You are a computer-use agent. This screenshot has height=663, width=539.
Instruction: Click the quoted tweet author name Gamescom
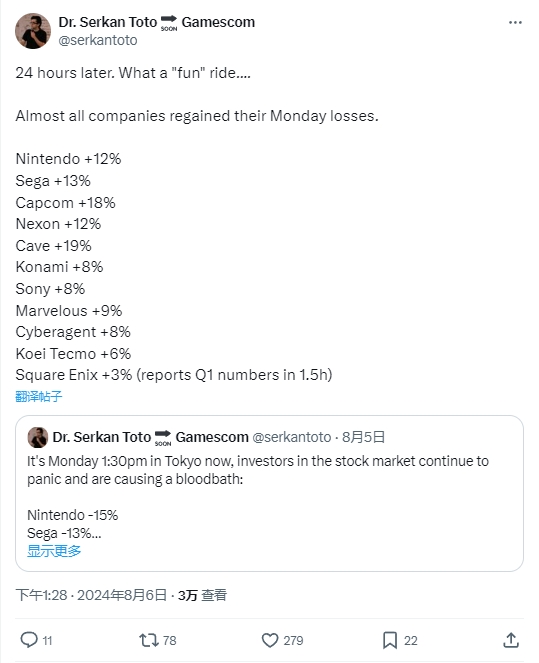pos(212,437)
